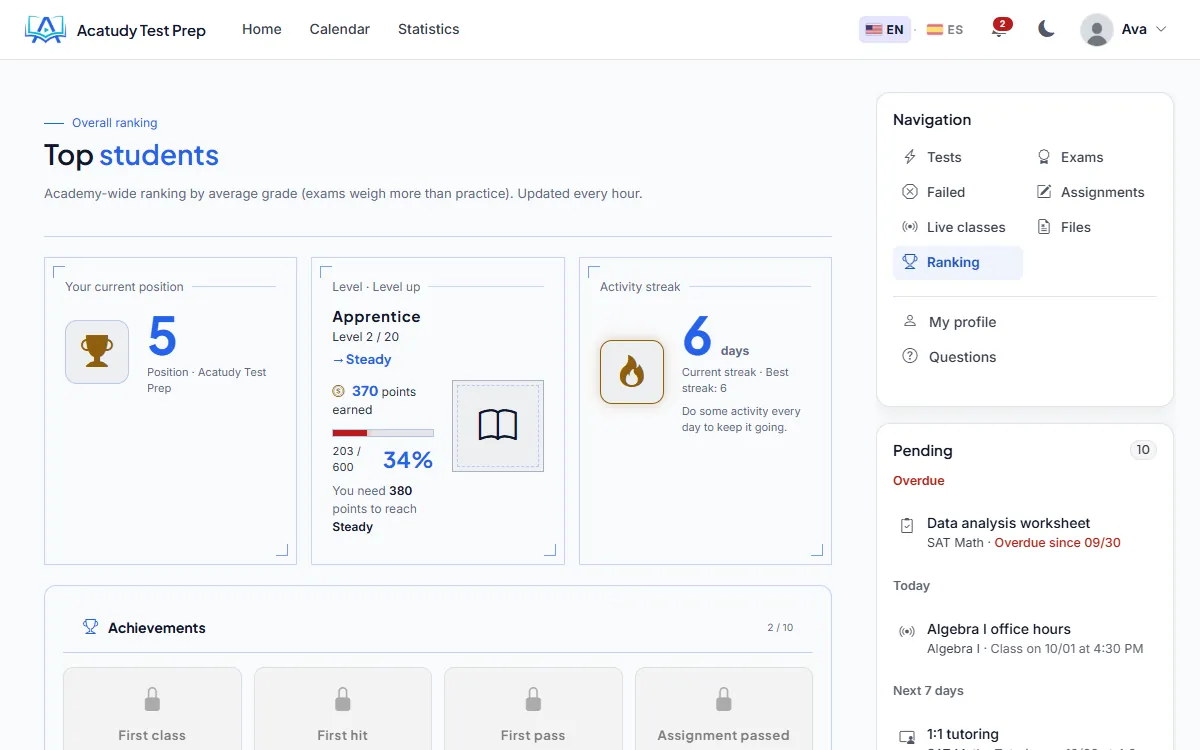Select Ranking in Navigation panel

(958, 262)
